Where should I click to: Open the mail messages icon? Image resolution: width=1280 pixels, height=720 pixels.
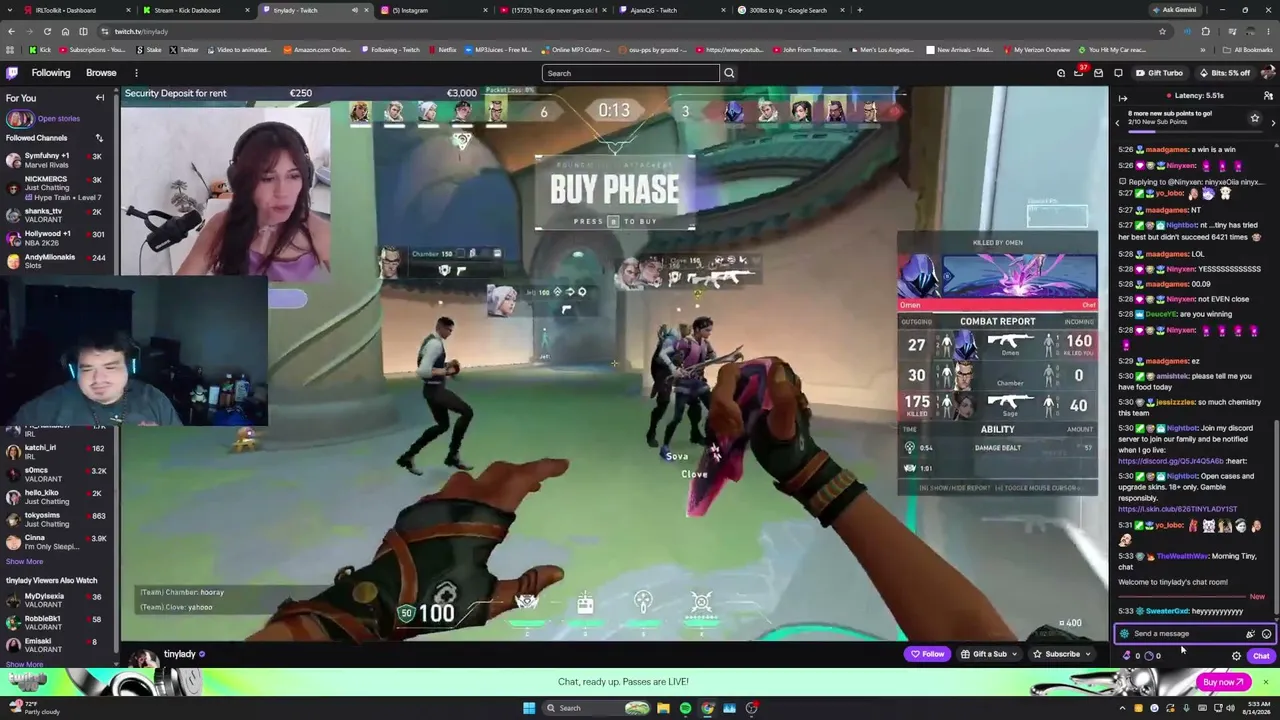coord(1098,73)
